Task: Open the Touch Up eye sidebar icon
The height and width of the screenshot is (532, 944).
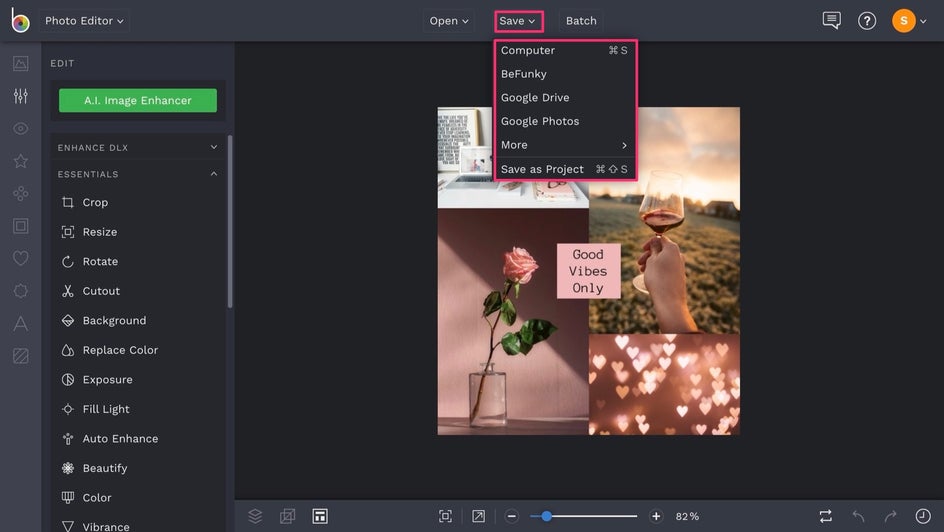Action: (20, 128)
